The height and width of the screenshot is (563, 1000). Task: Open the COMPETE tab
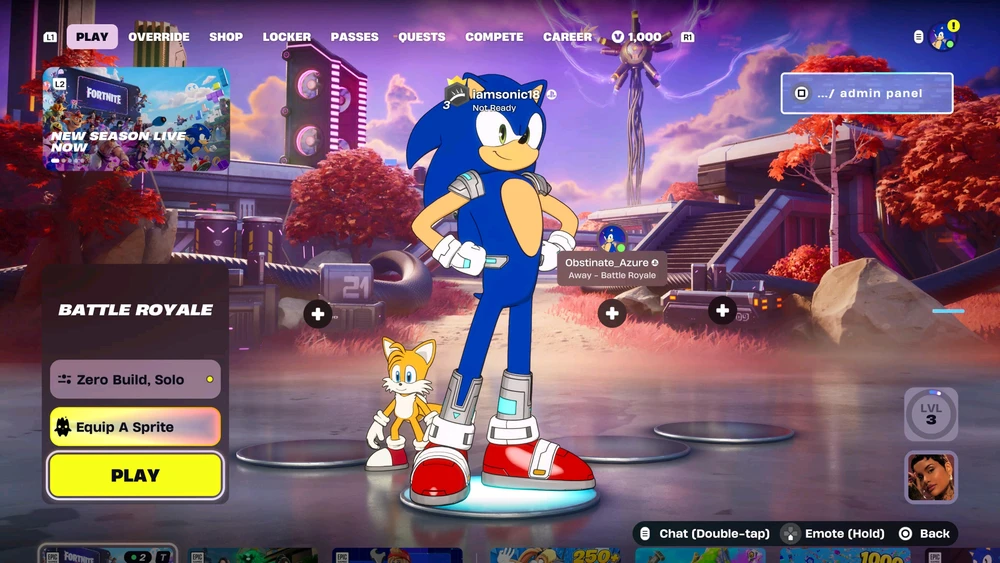[494, 37]
